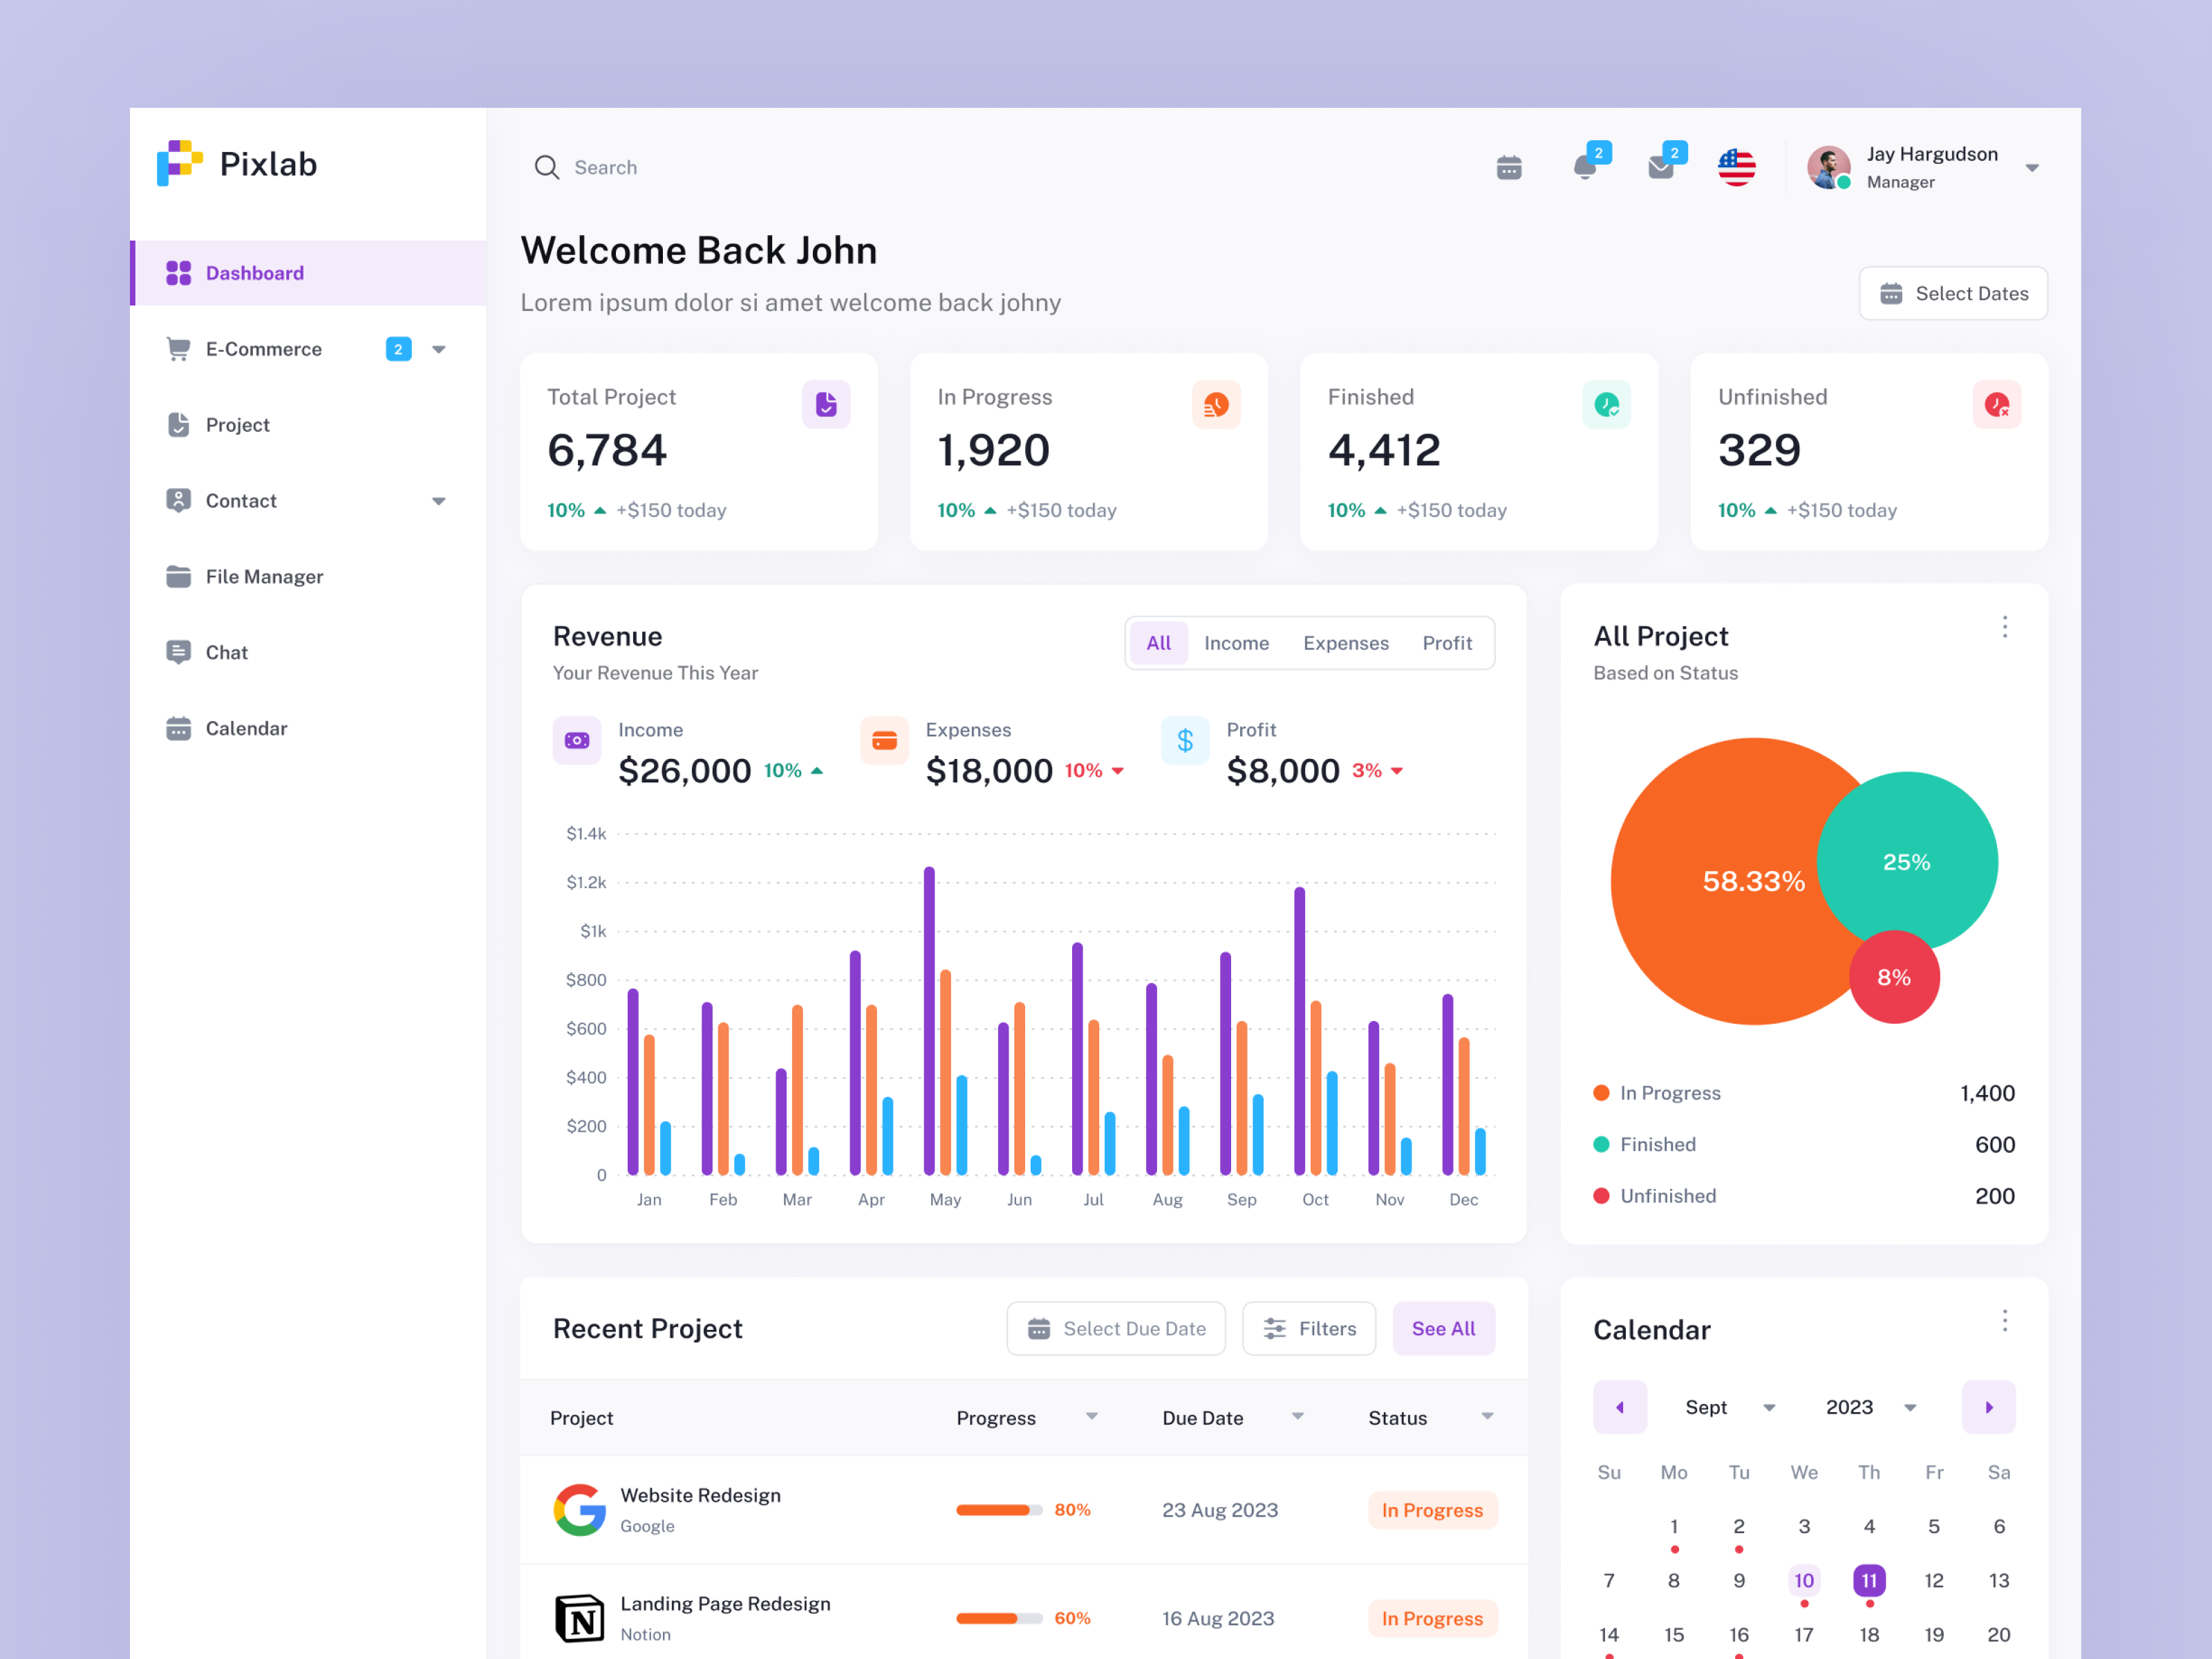Switch to the Income revenue tab
2212x1659 pixels.
click(x=1236, y=643)
